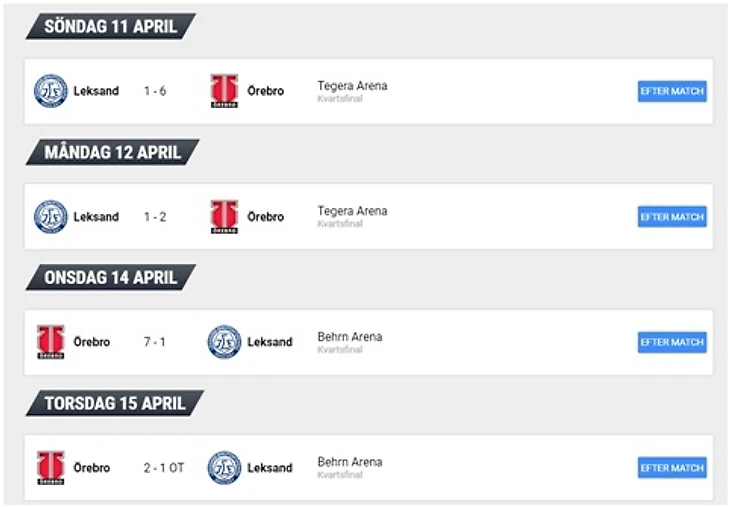Click Leksand logo in the 12 April match
The width and height of the screenshot is (730, 507).
(51, 217)
